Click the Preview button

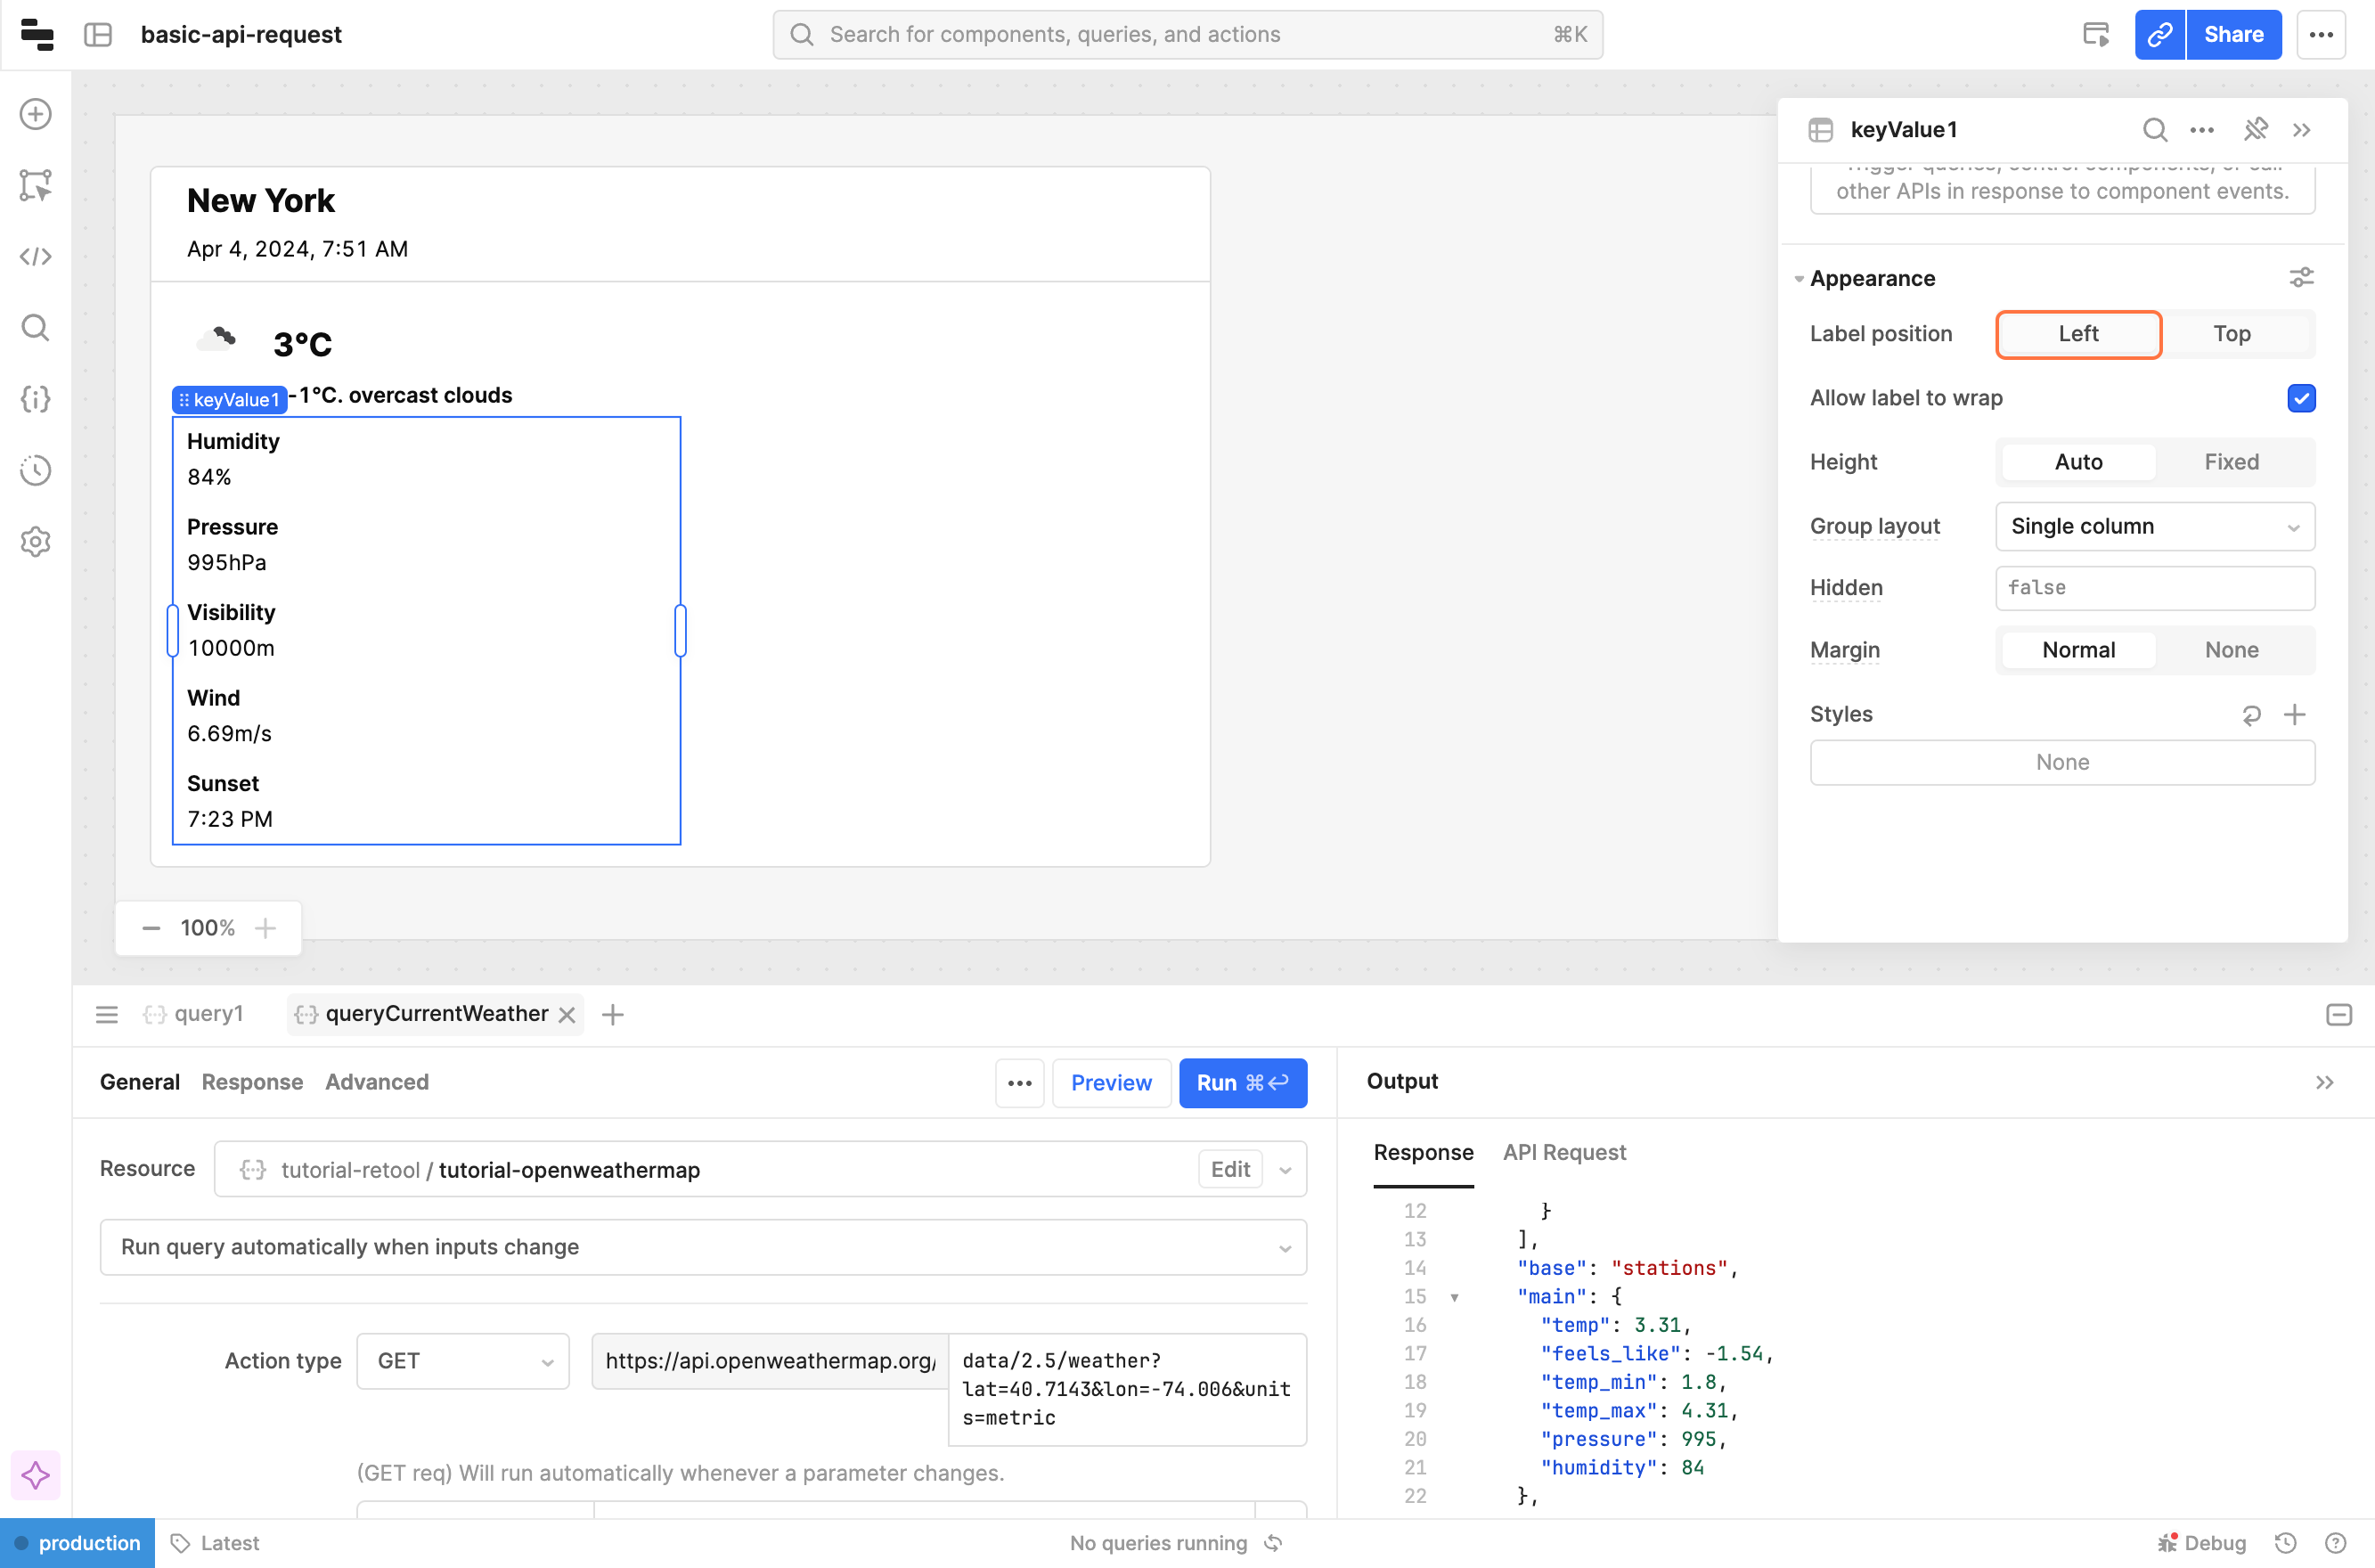(1111, 1083)
